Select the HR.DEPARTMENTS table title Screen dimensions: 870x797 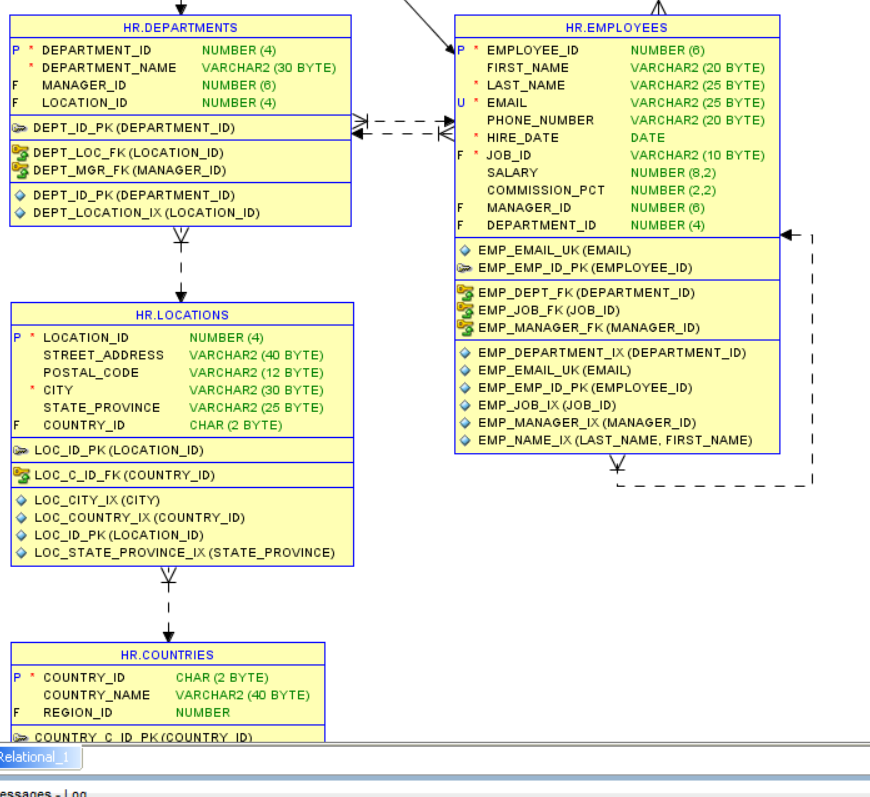tap(180, 27)
